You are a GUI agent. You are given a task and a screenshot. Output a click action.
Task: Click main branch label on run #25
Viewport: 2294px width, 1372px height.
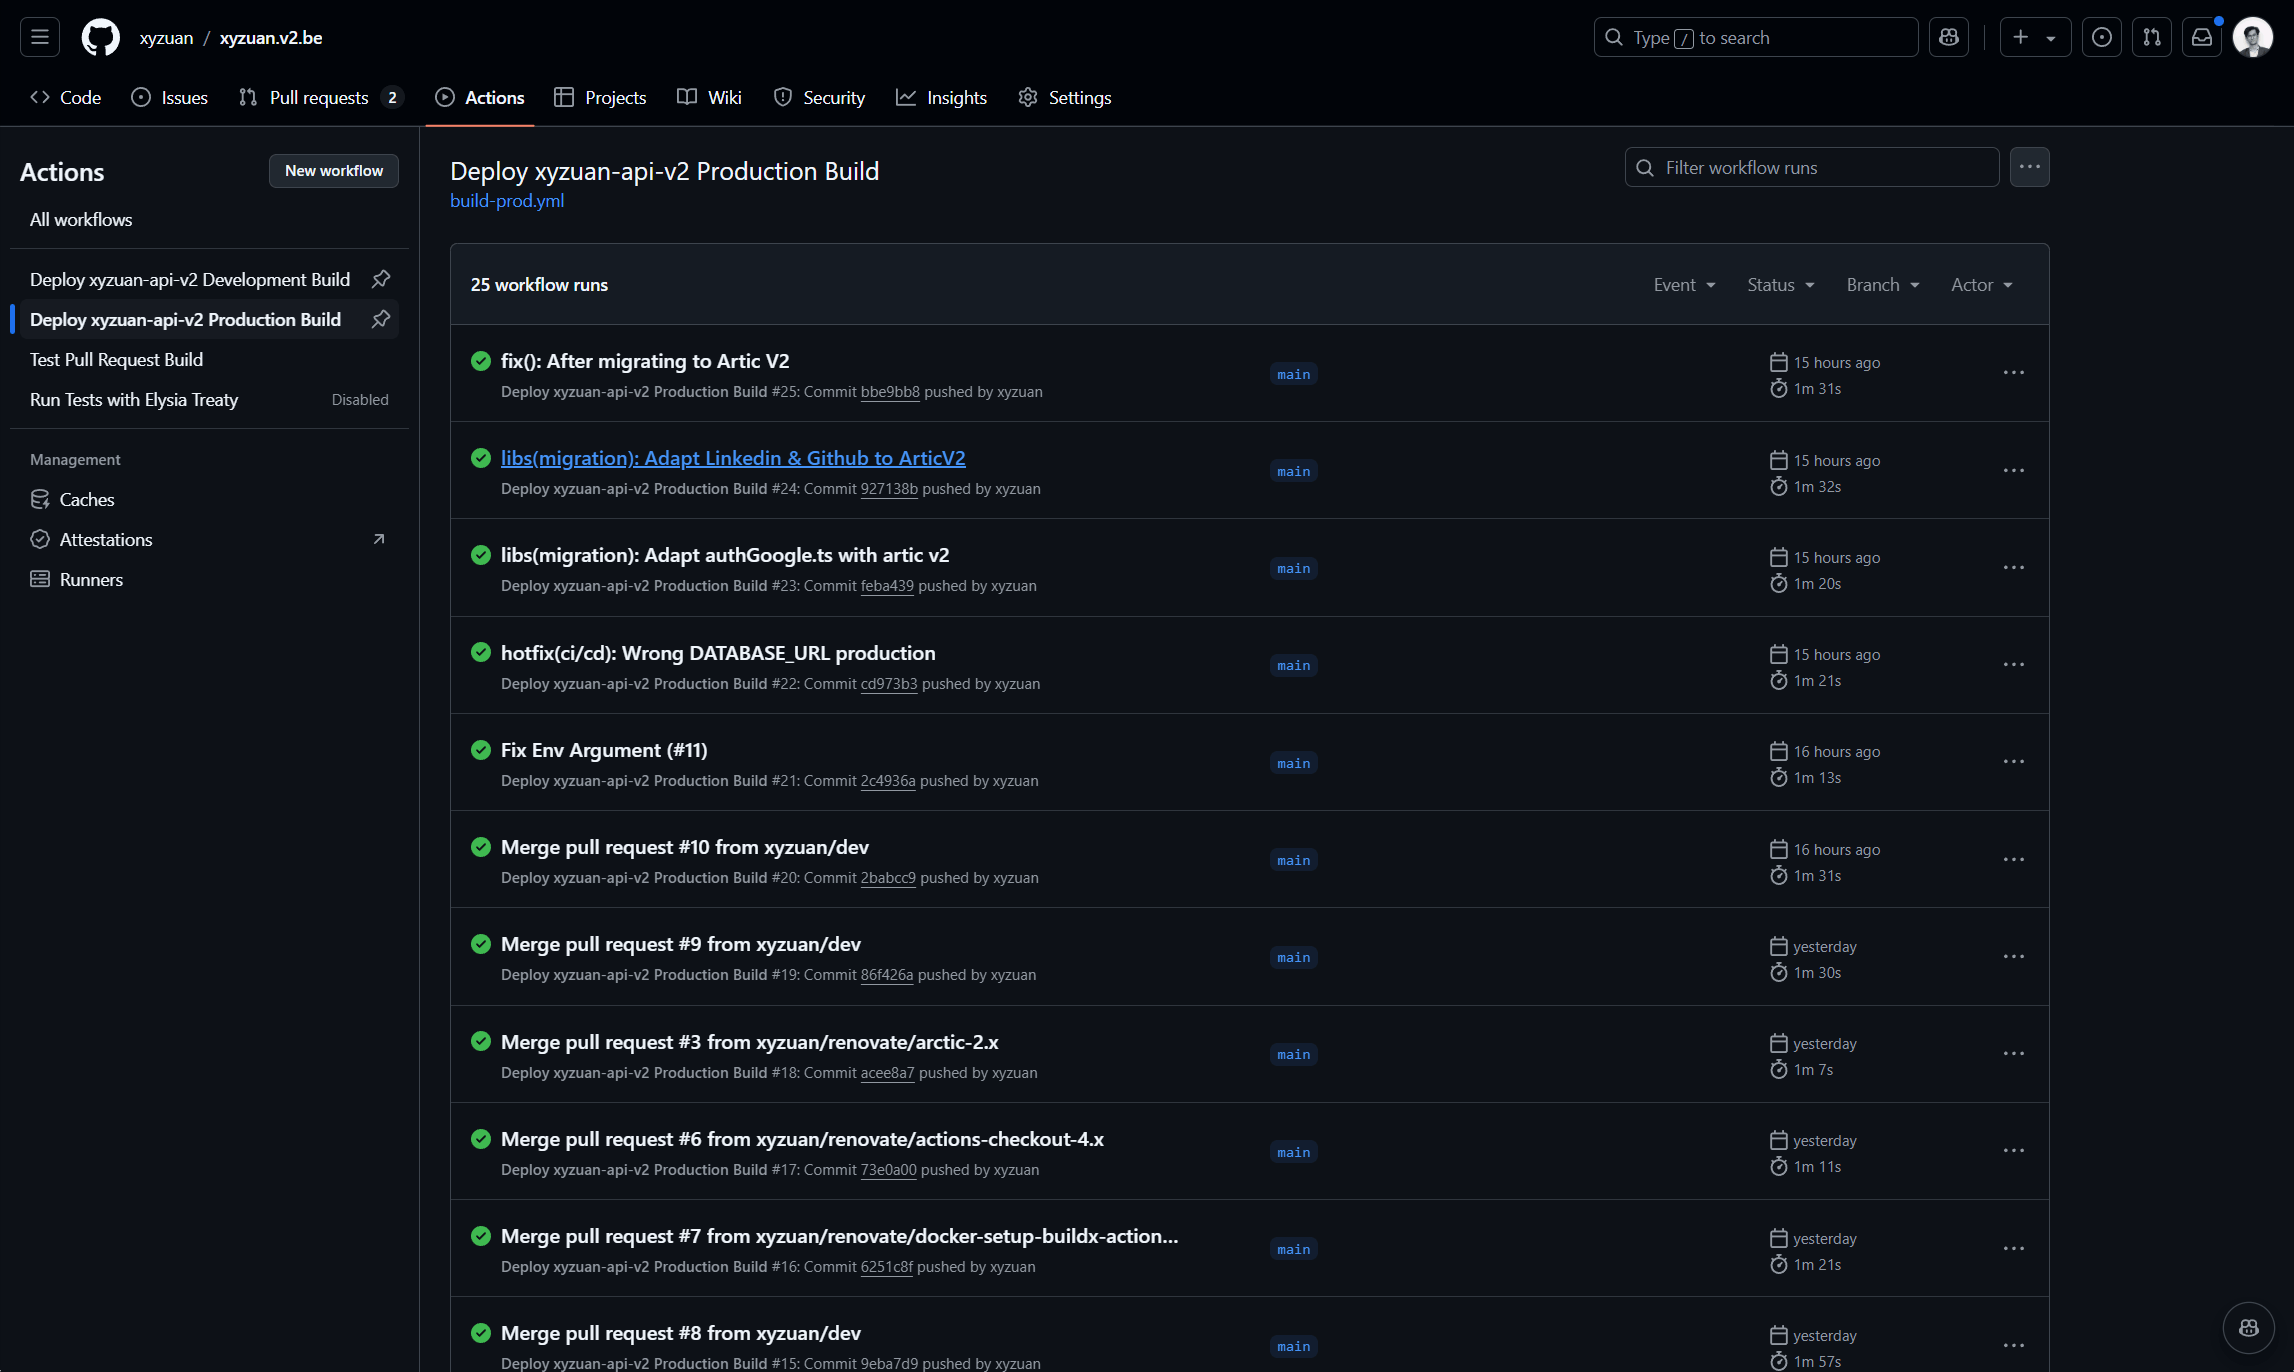[x=1293, y=374]
